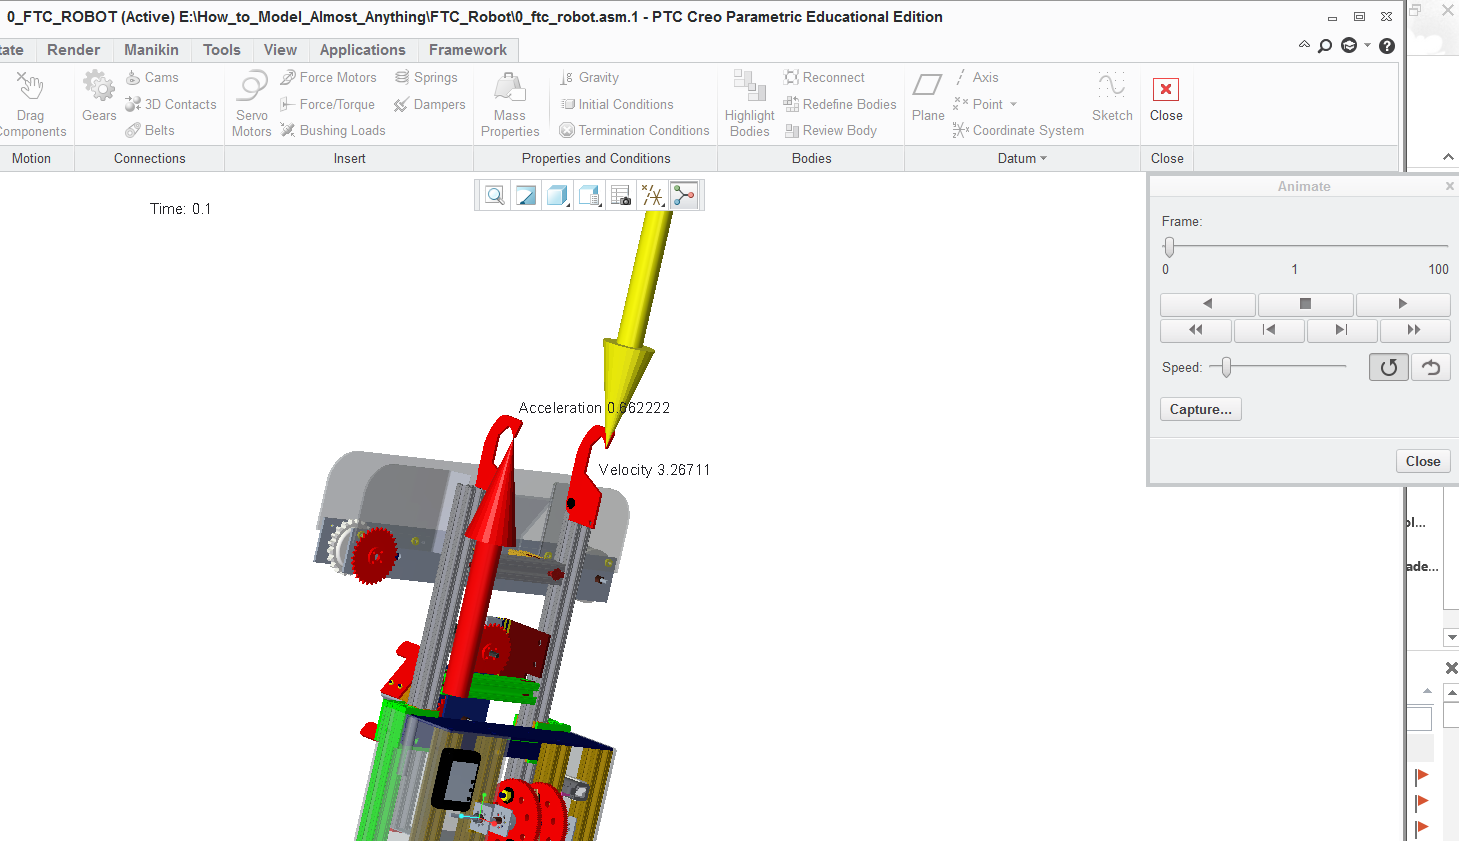Viewport: 1459px width, 841px height.
Task: Define Gravity settings
Action: click(x=590, y=77)
